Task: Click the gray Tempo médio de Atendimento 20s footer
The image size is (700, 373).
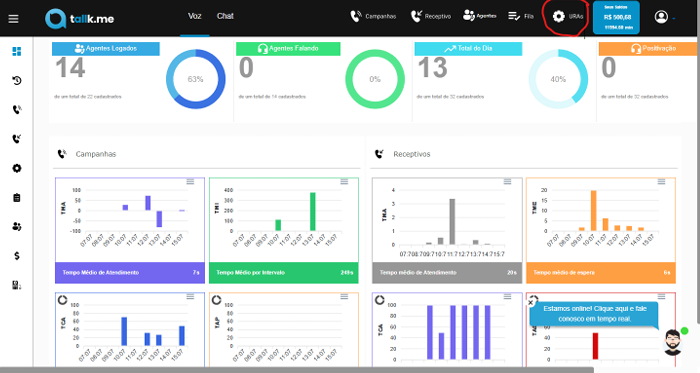Action: (x=447, y=273)
